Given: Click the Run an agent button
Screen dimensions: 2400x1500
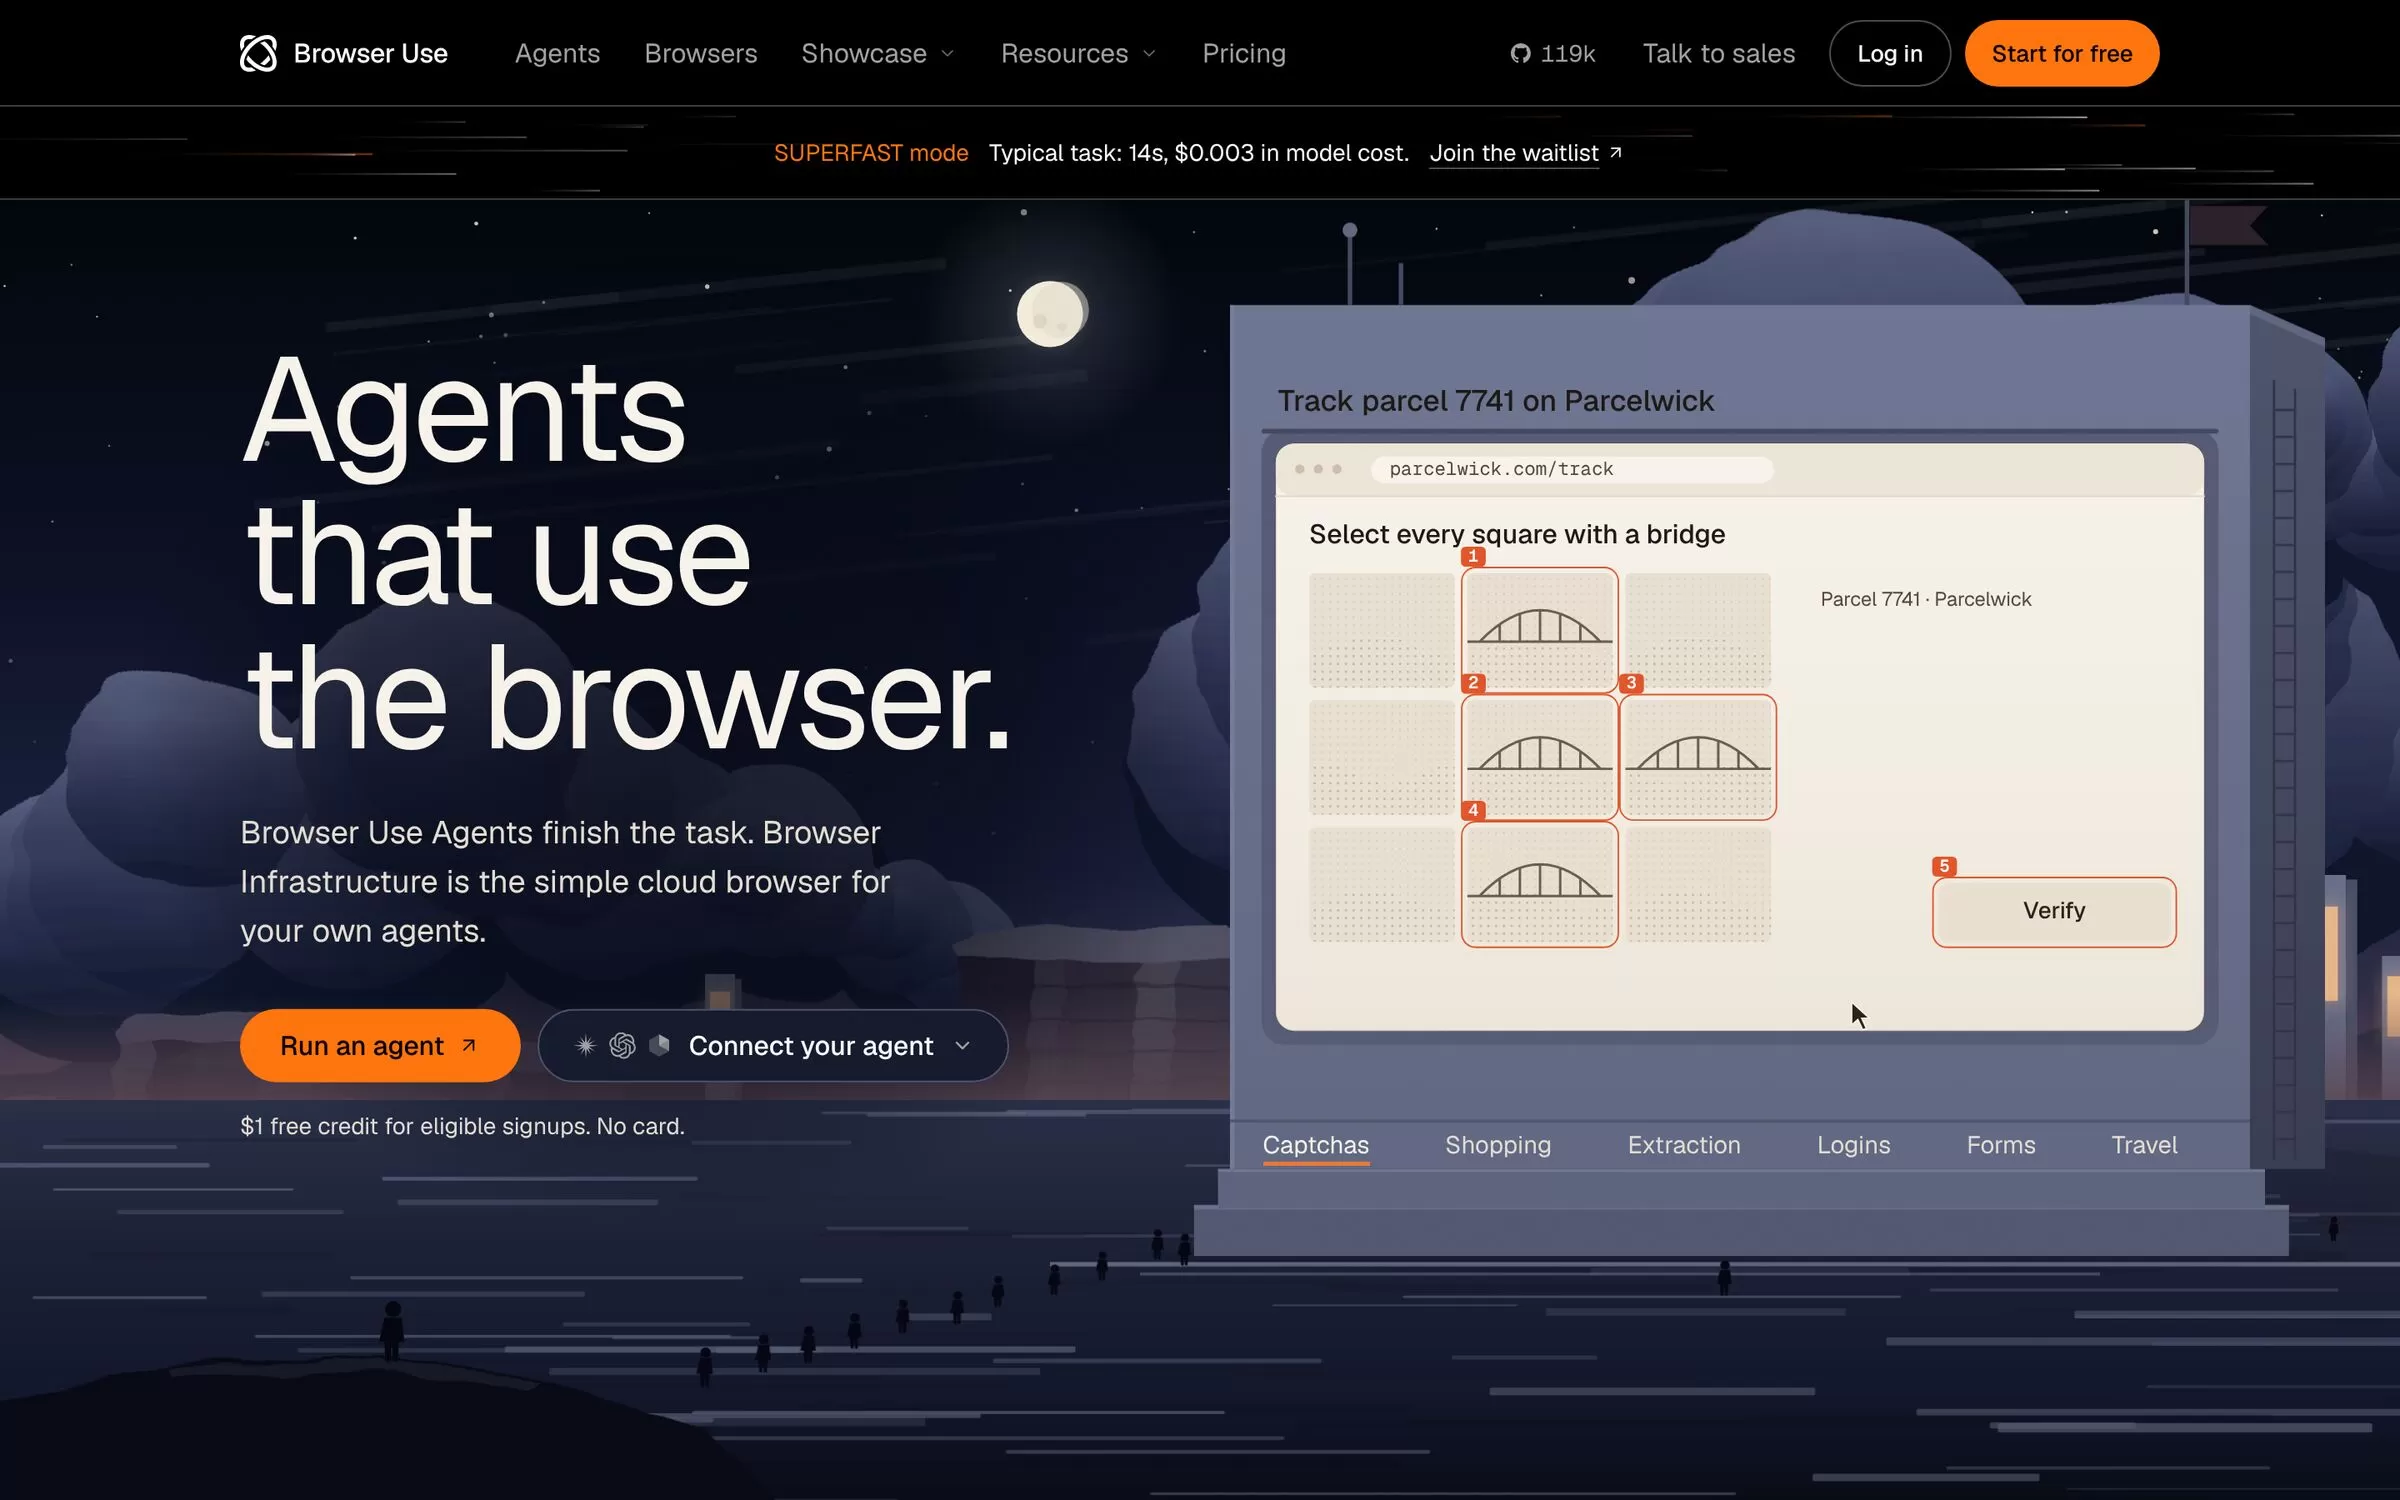Looking at the screenshot, I should (x=379, y=1045).
